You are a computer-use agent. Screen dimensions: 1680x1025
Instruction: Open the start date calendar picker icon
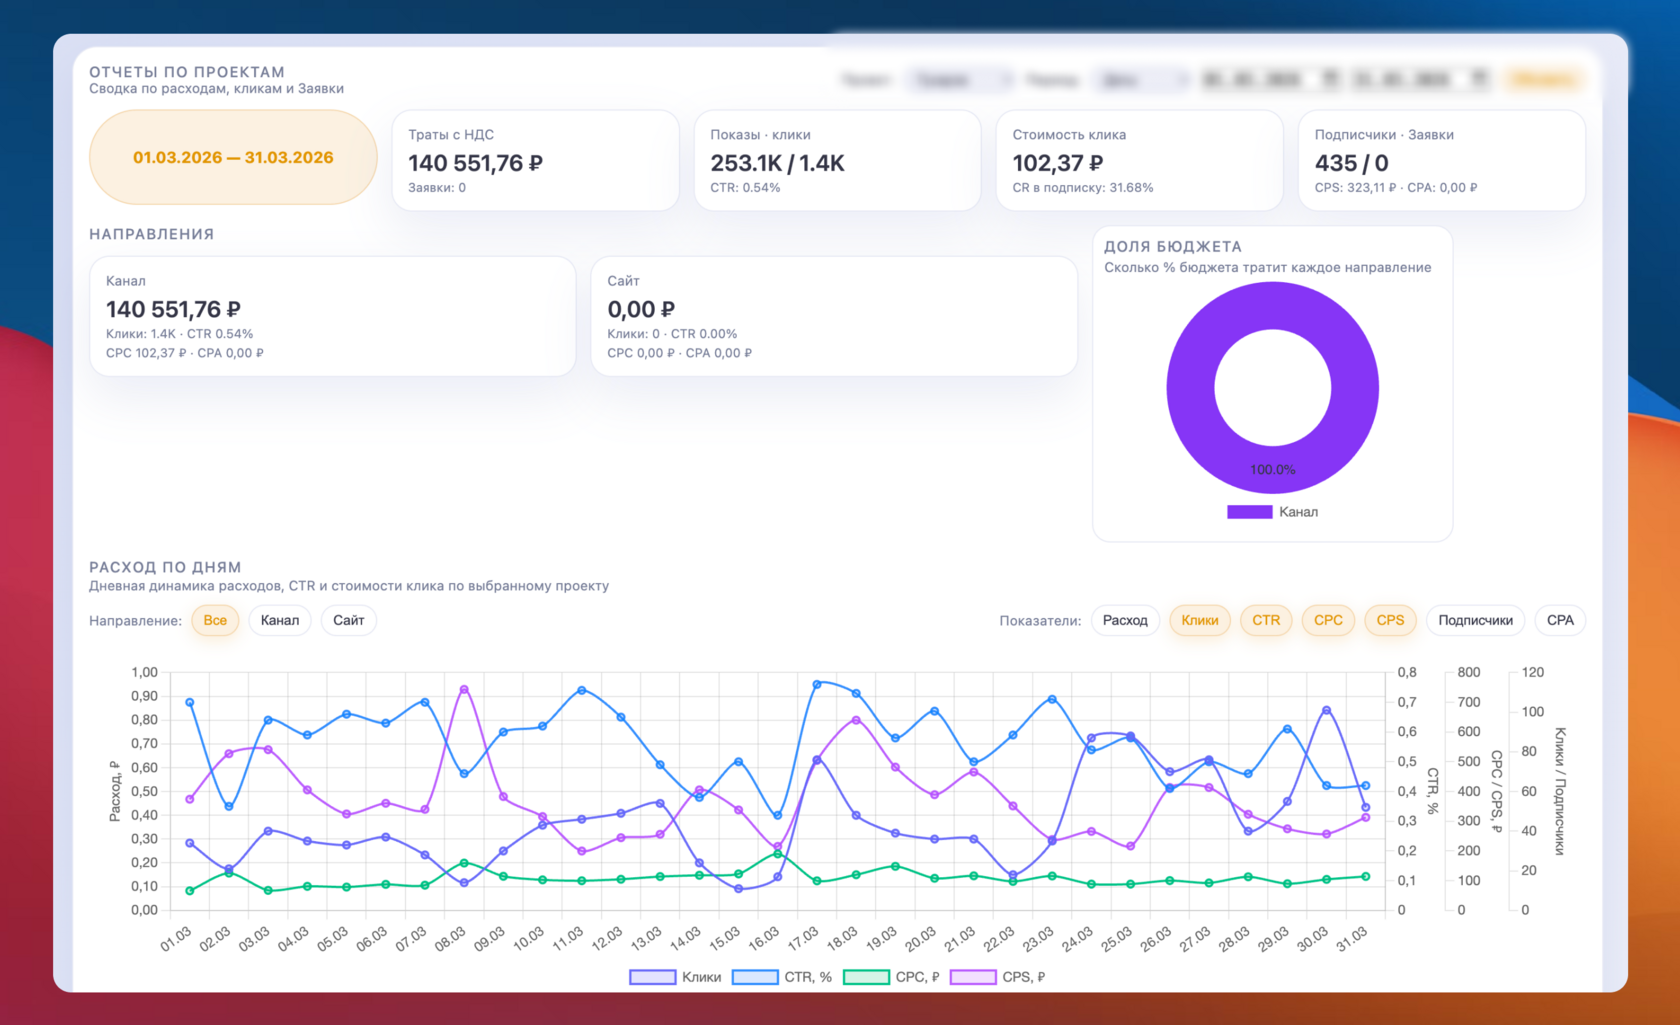1330,79
